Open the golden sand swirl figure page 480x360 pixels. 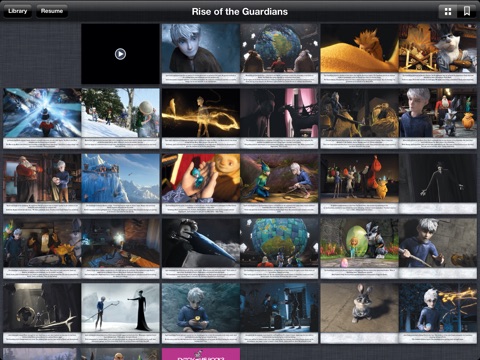click(x=201, y=118)
